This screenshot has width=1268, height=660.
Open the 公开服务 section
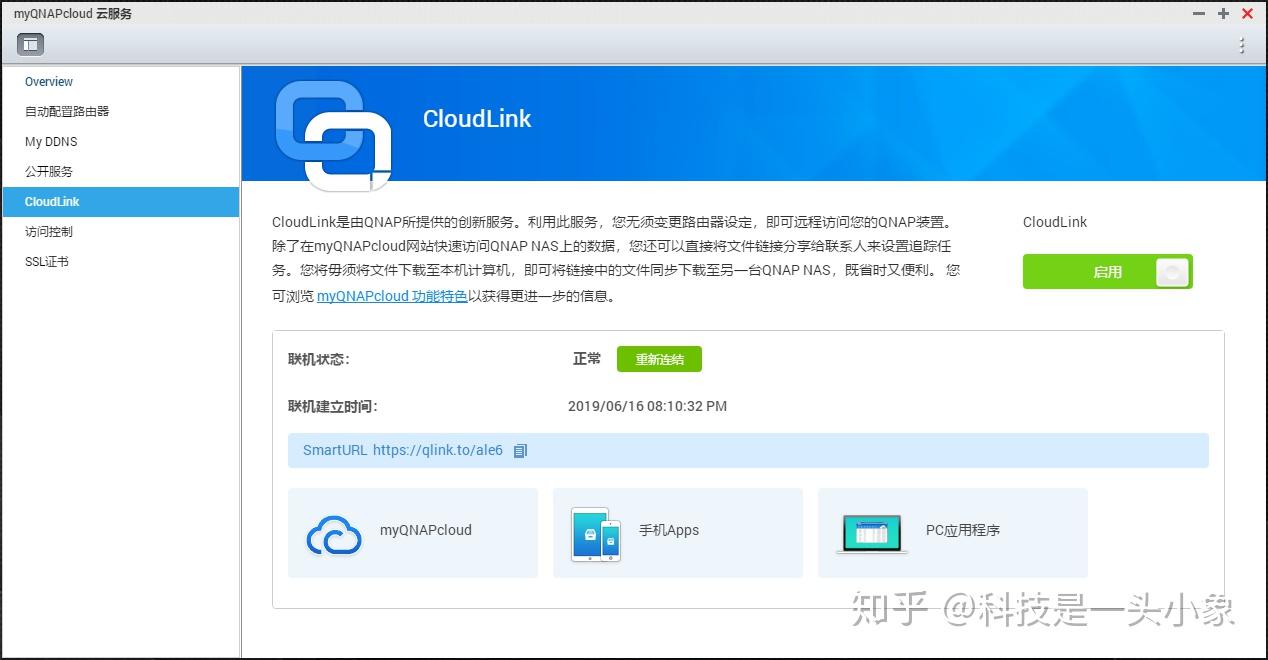49,172
